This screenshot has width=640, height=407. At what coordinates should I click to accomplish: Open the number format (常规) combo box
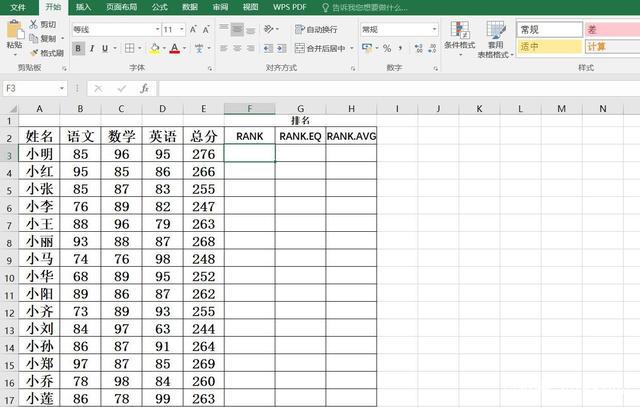(x=399, y=29)
